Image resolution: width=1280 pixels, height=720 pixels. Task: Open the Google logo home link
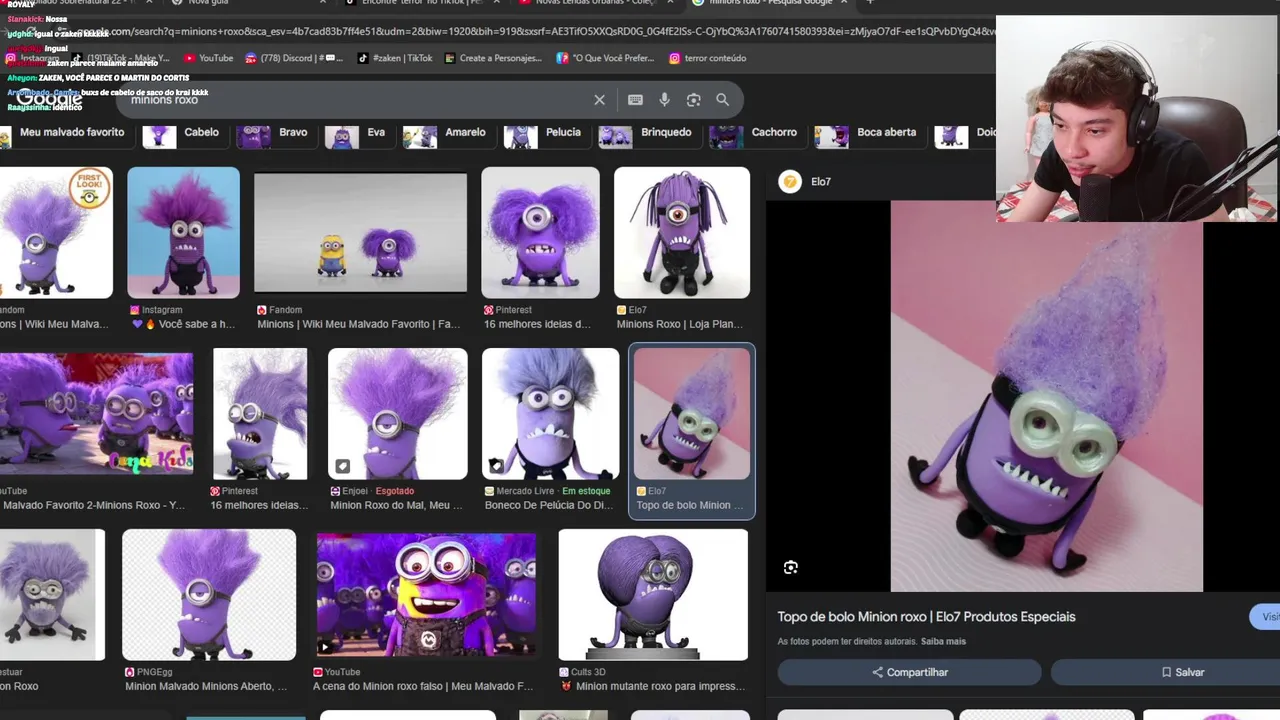(x=48, y=99)
